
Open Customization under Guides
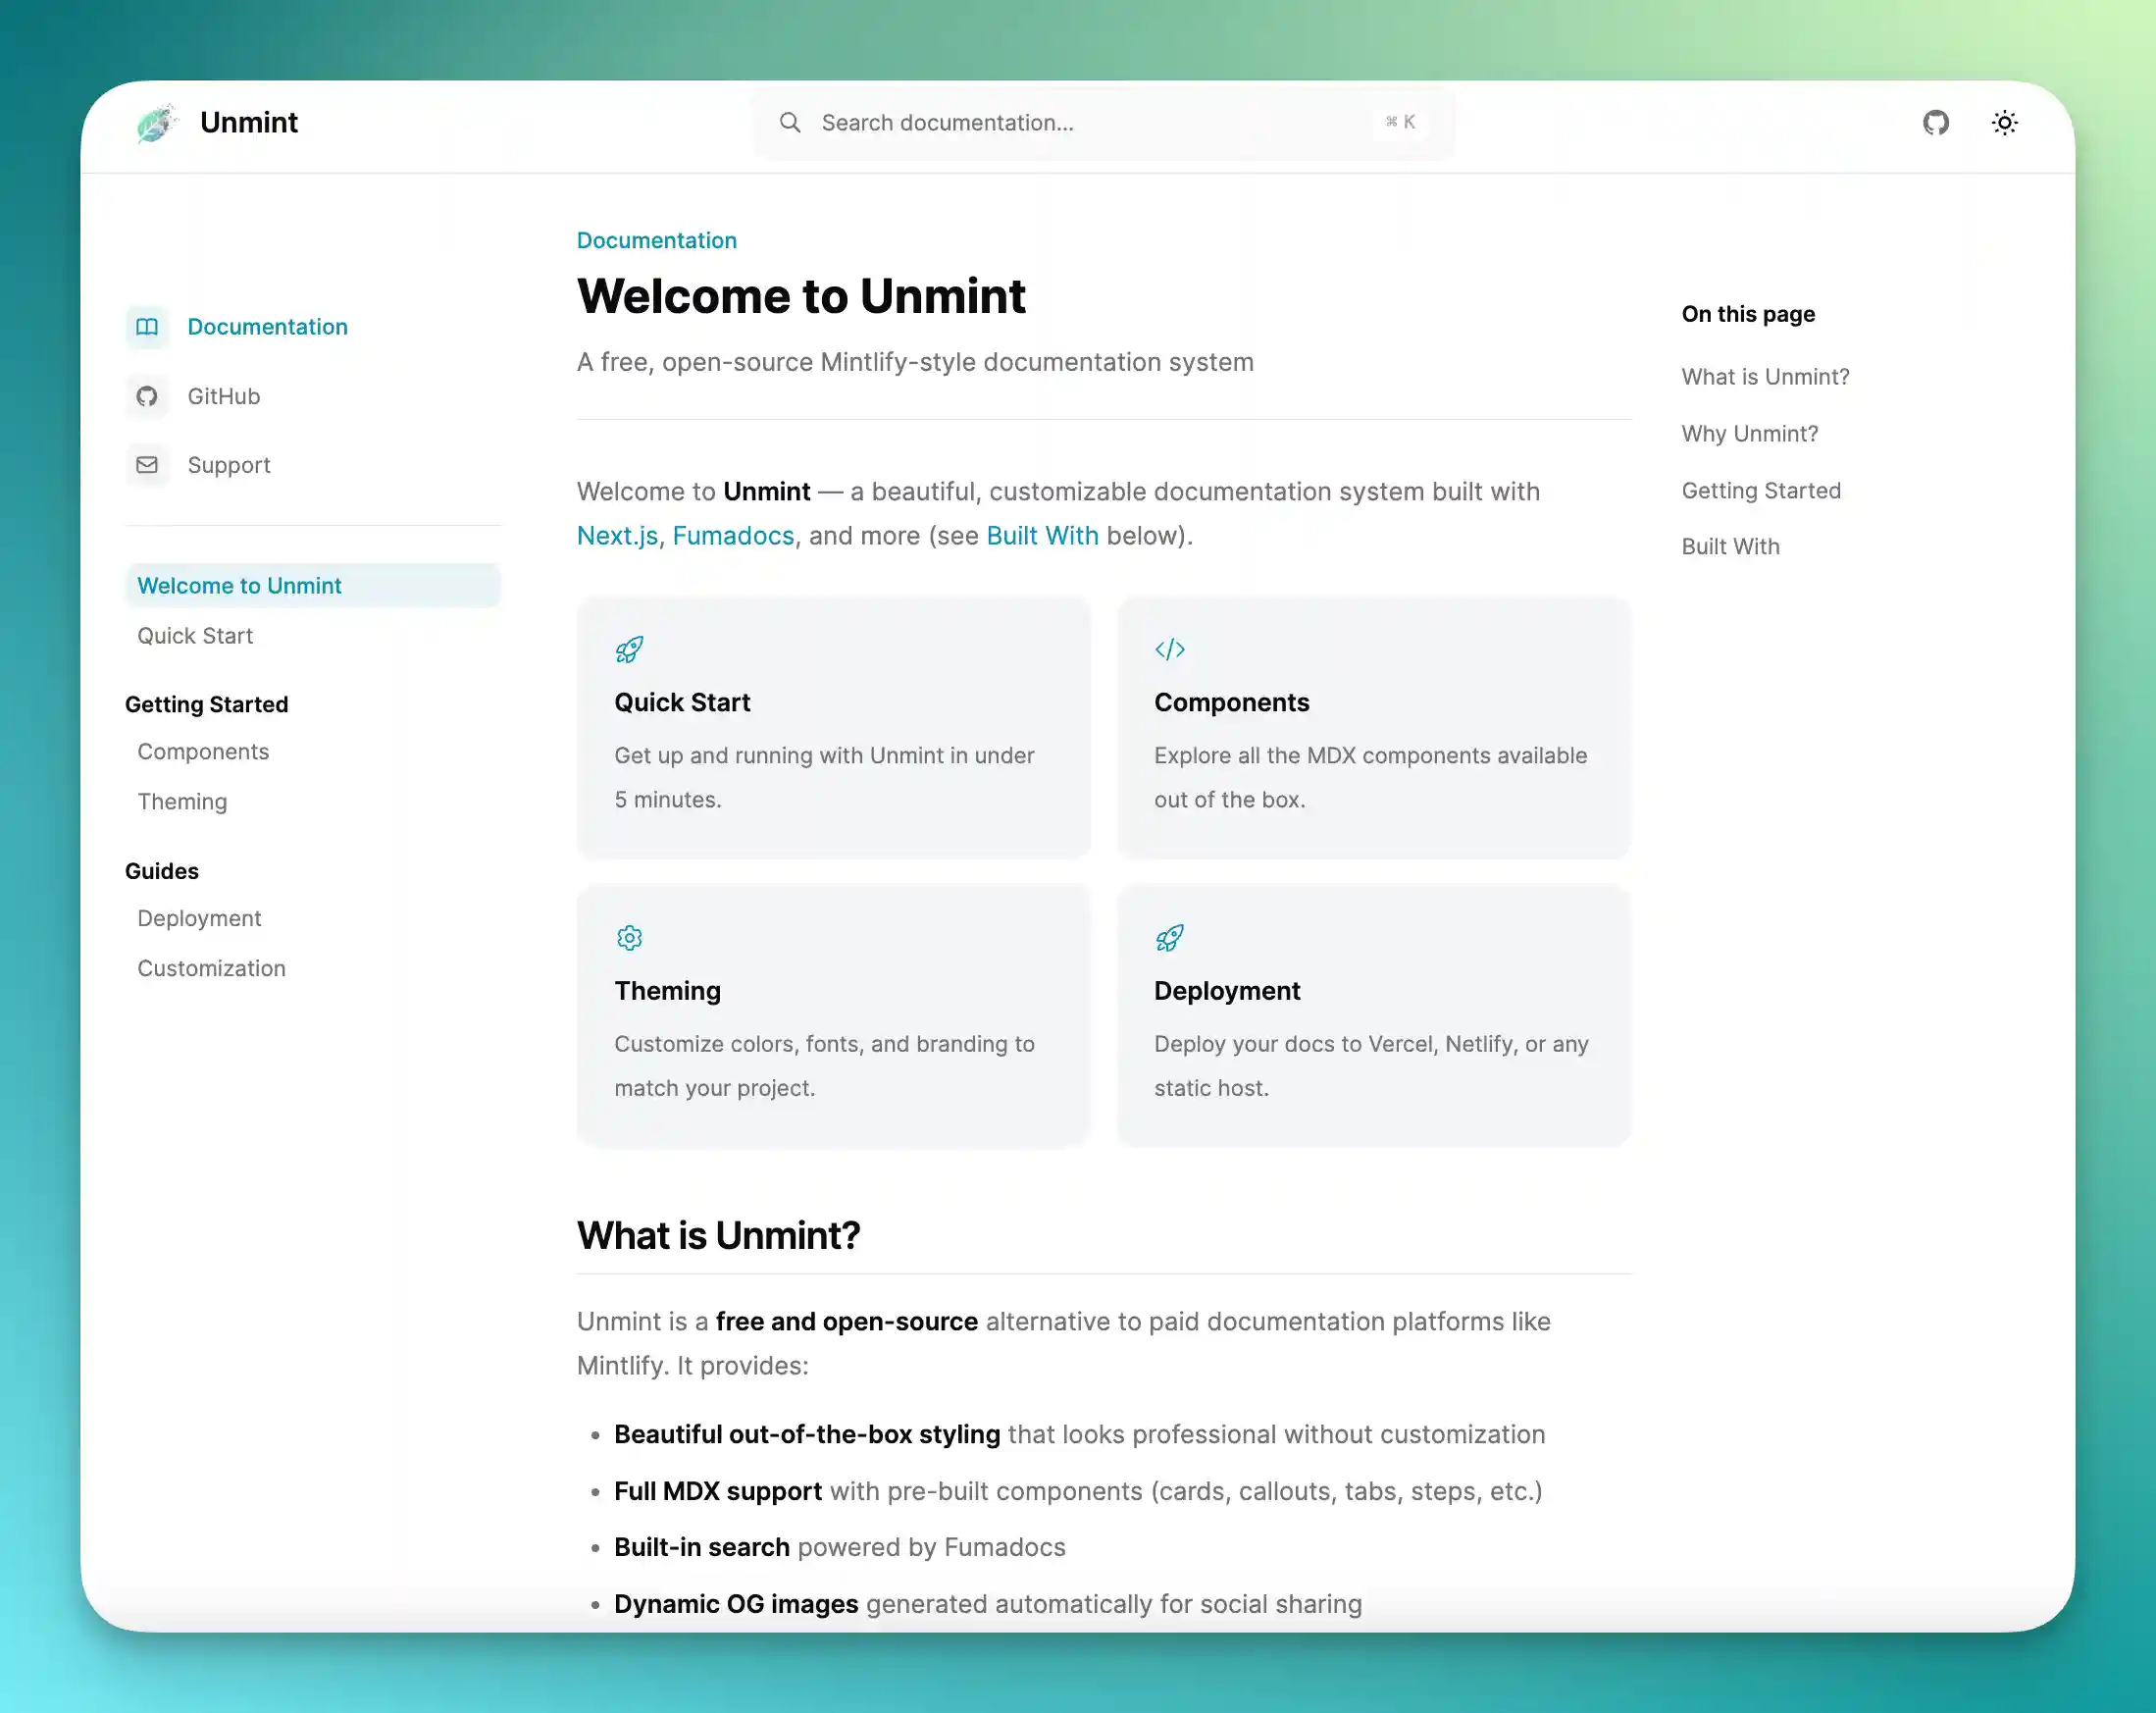click(211, 967)
